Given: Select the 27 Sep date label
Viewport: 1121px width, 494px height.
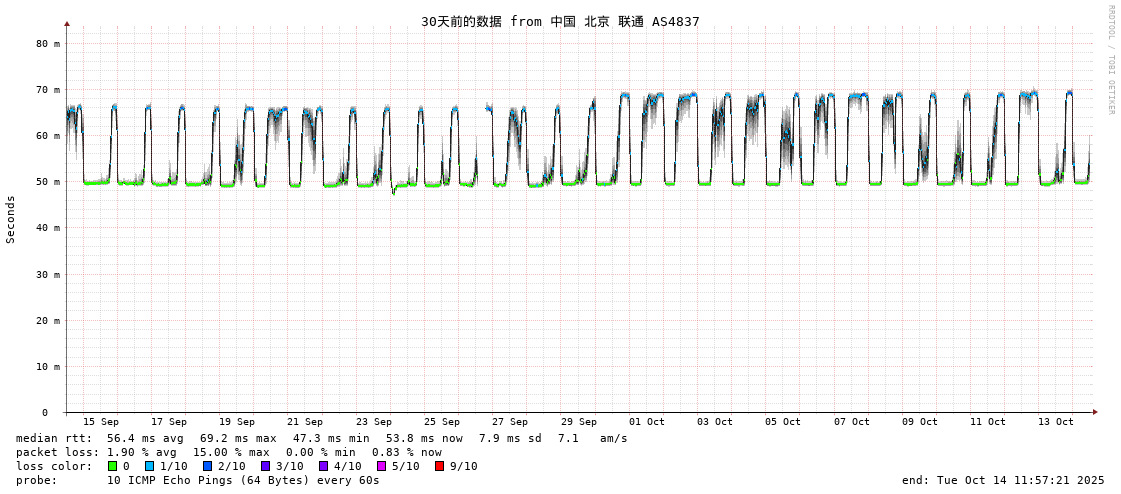Looking at the screenshot, I should coord(510,422).
